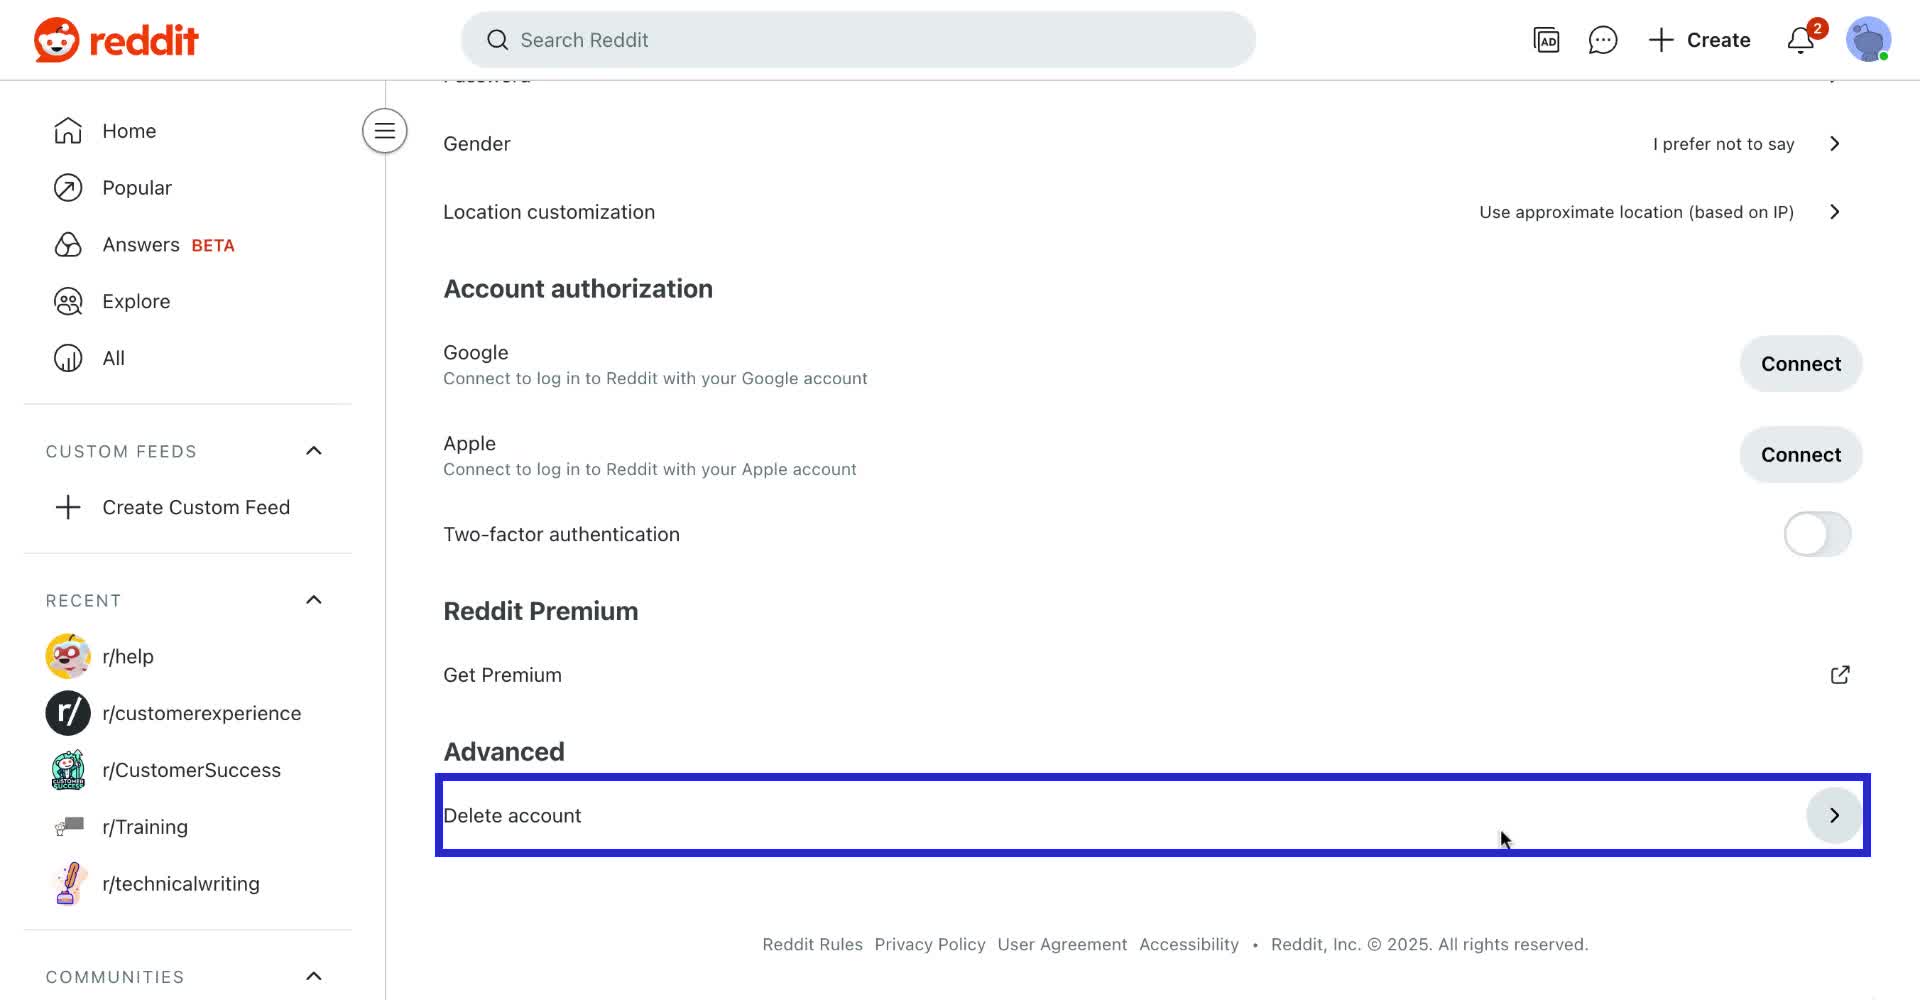The image size is (1920, 1000).
Task: Open the Reddit home logo
Action: 115,40
